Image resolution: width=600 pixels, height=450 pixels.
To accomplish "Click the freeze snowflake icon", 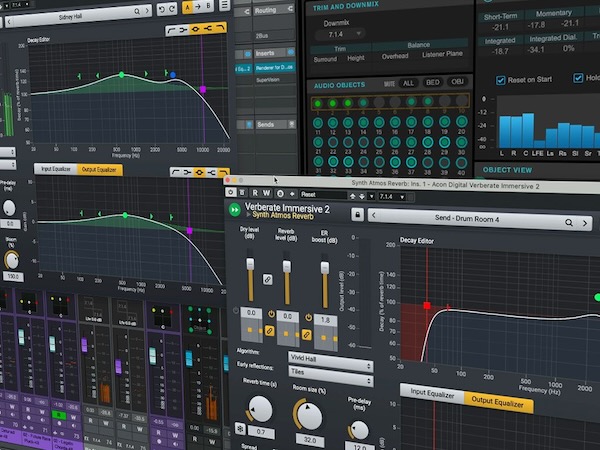I will 240,428.
